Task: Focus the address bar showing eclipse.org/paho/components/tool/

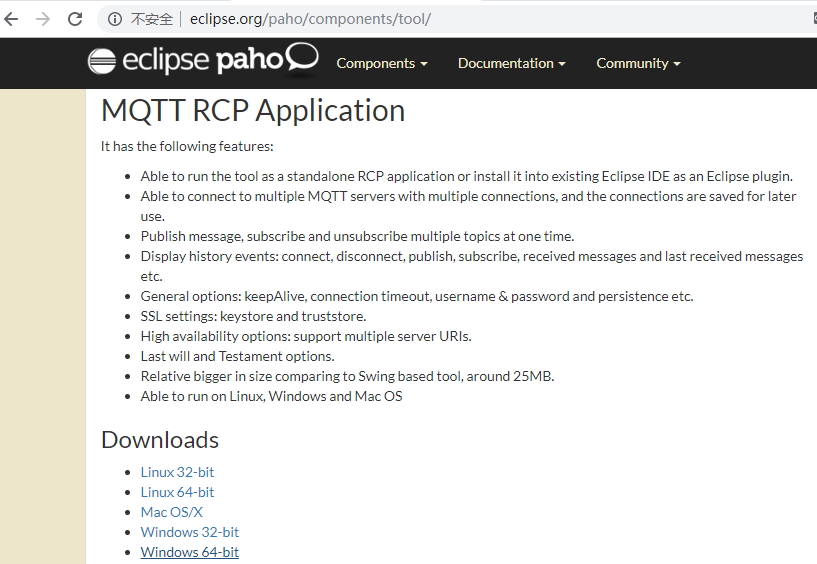Action: (310, 19)
